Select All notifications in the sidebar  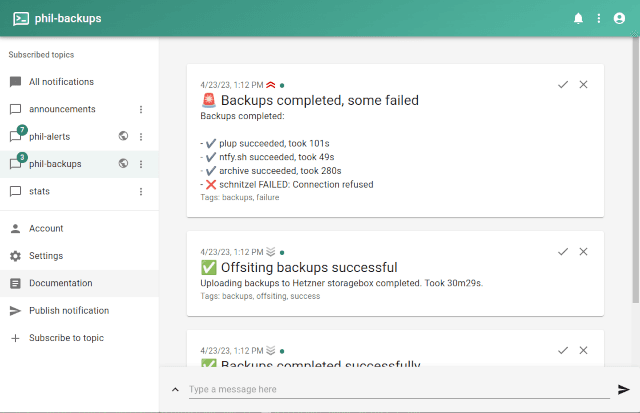click(61, 82)
